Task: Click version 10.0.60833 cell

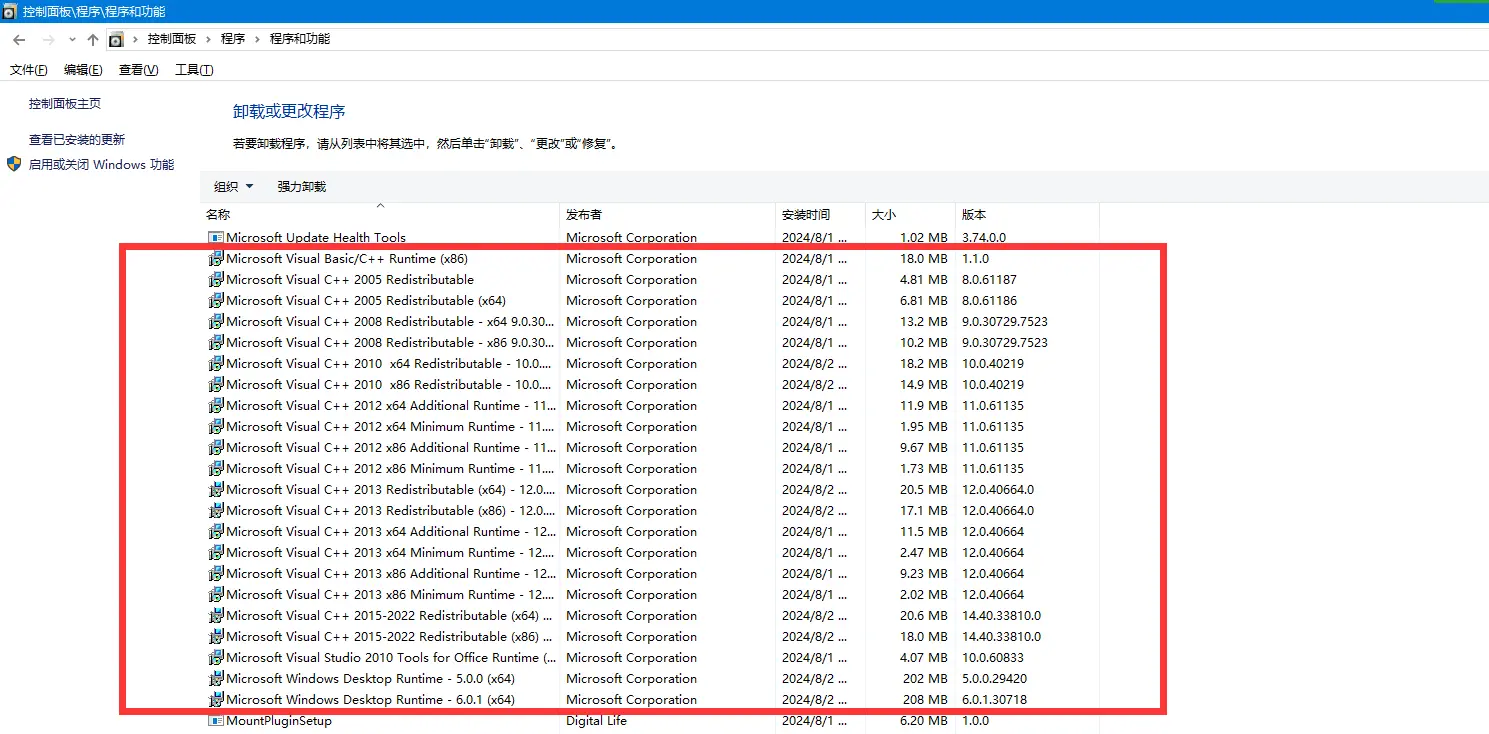Action: point(993,658)
